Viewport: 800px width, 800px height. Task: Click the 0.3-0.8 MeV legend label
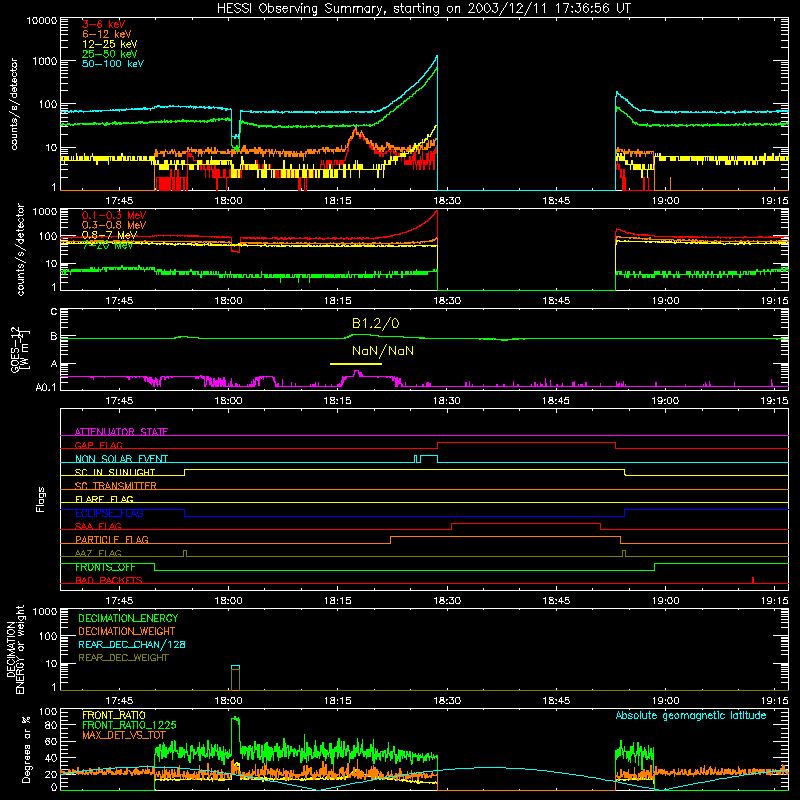[x=114, y=225]
